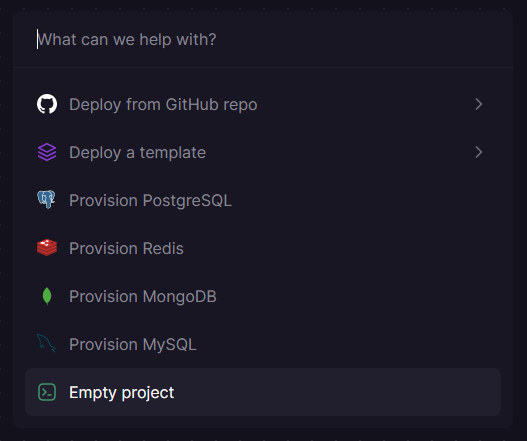
Task: Expand the GitHub repo chevron arrow
Action: [479, 104]
